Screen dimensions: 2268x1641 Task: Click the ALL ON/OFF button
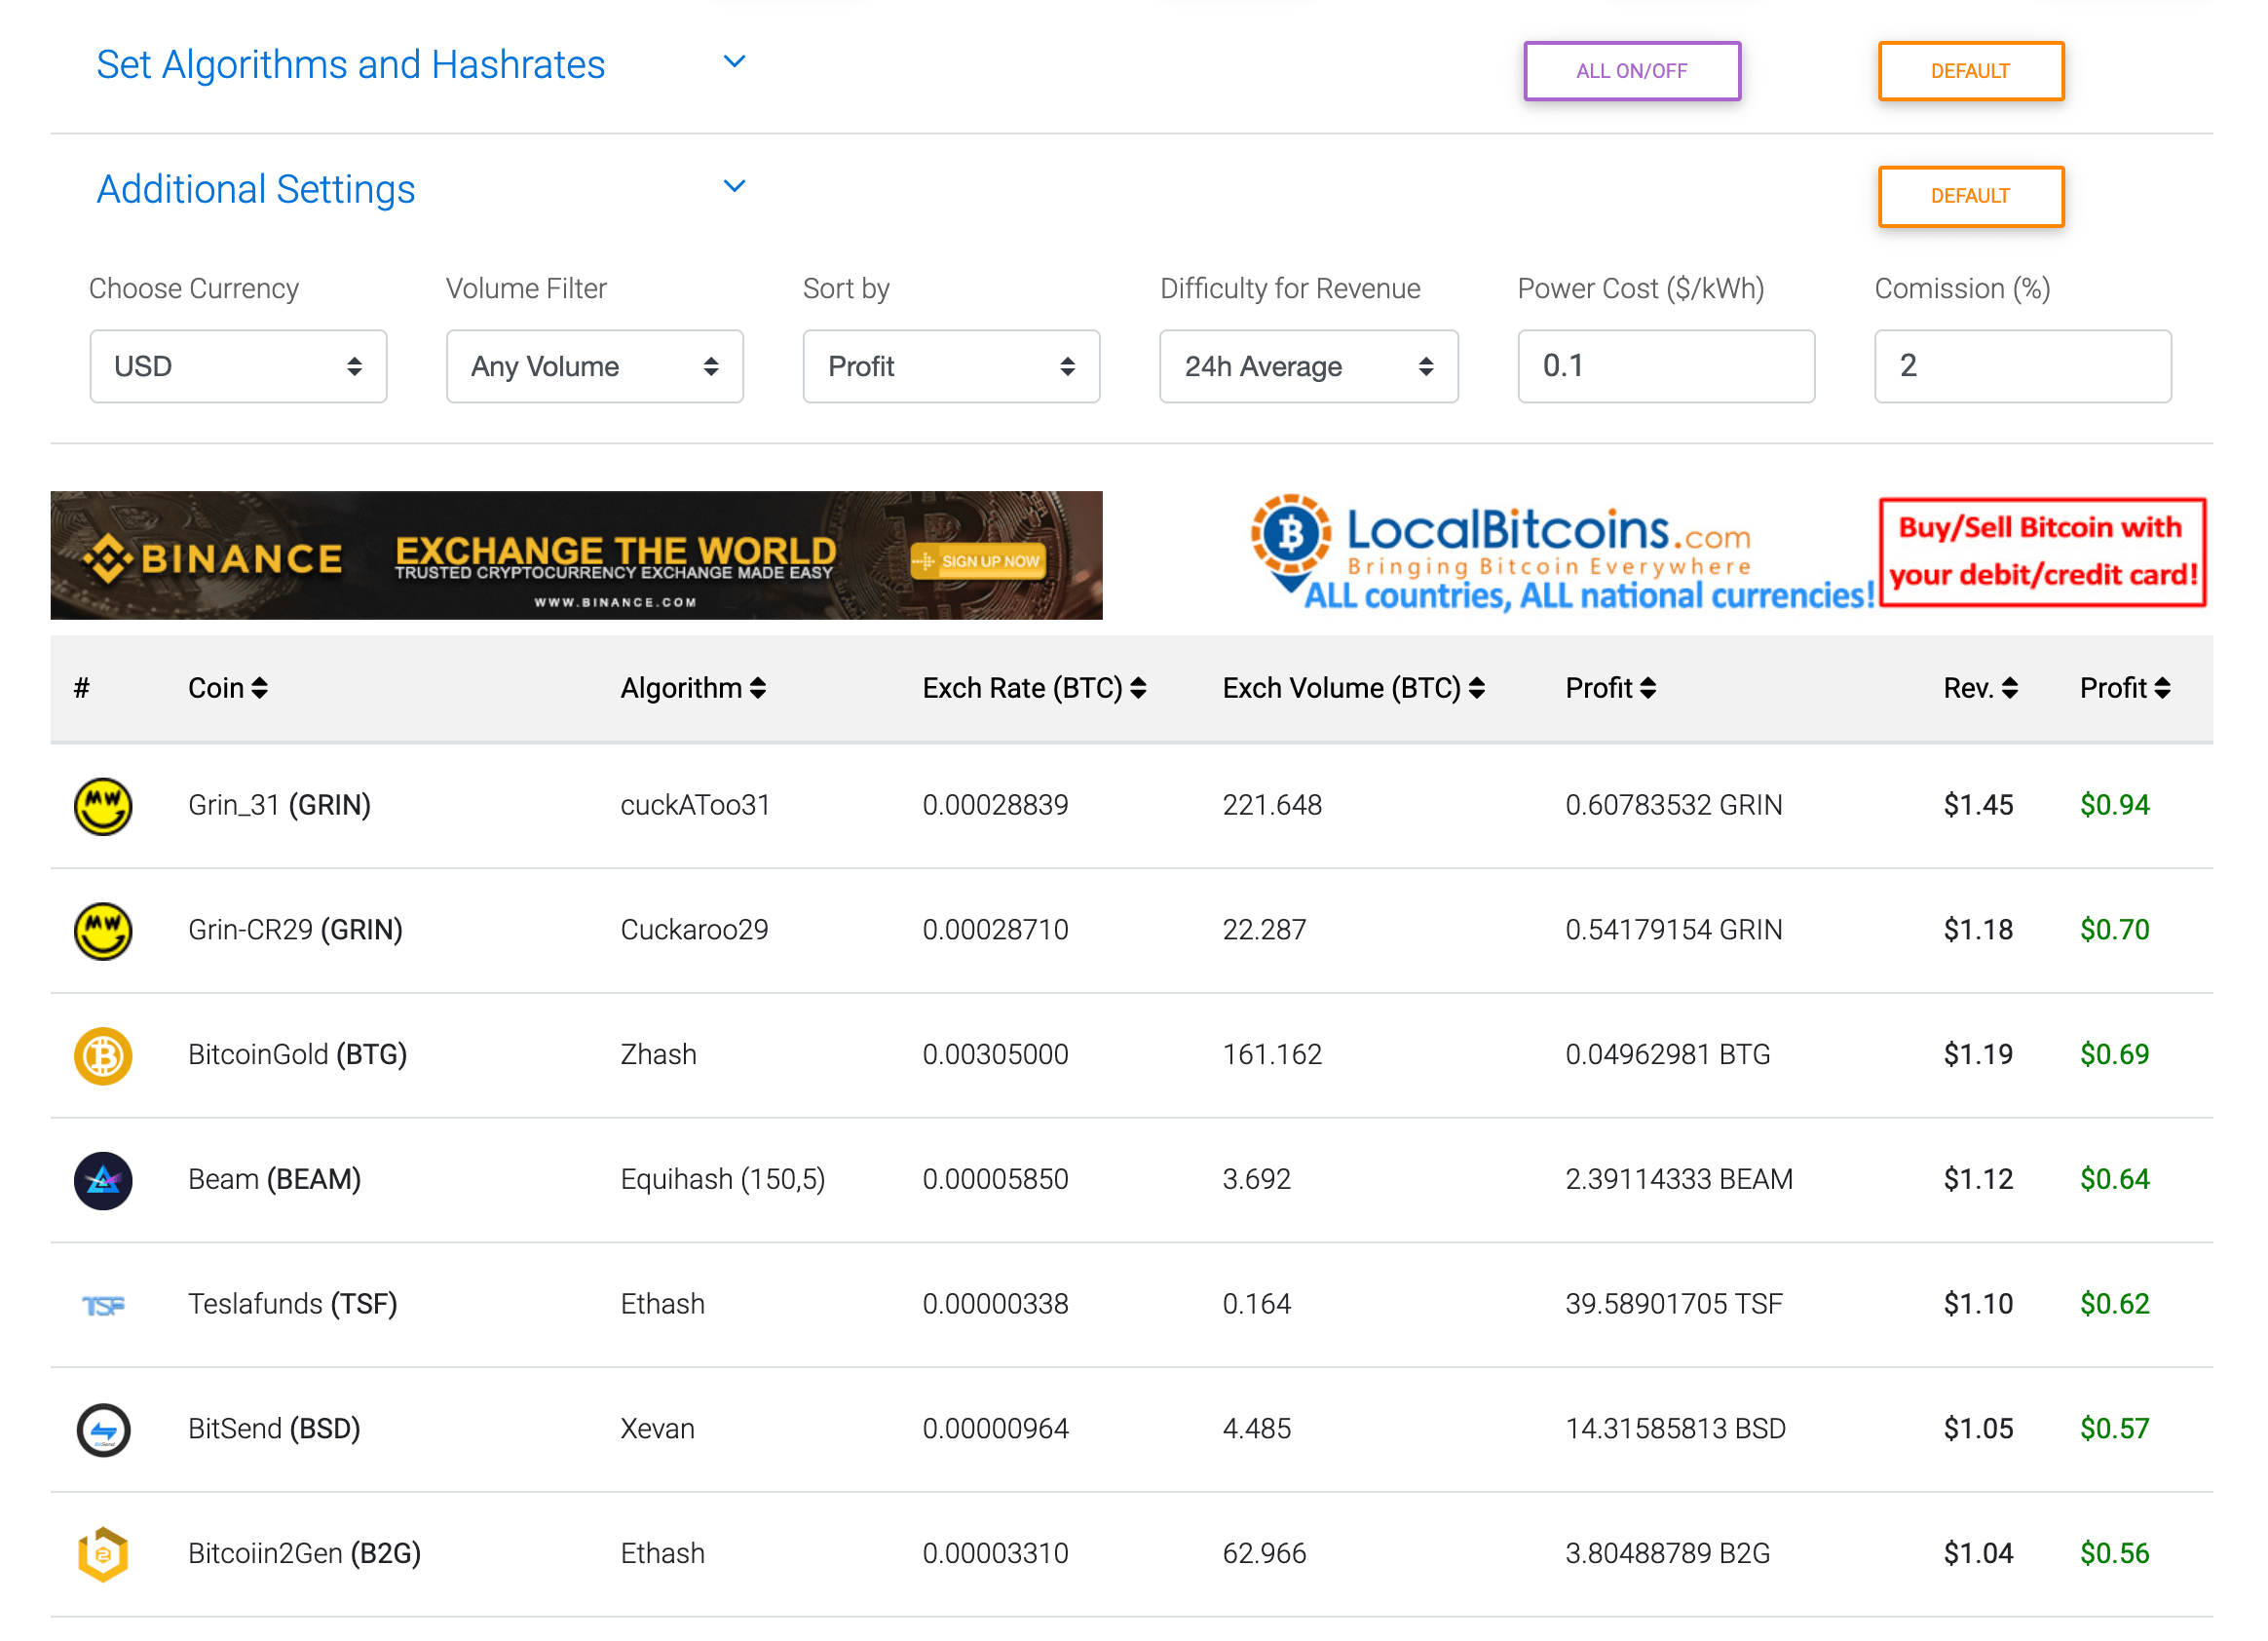1633,71
